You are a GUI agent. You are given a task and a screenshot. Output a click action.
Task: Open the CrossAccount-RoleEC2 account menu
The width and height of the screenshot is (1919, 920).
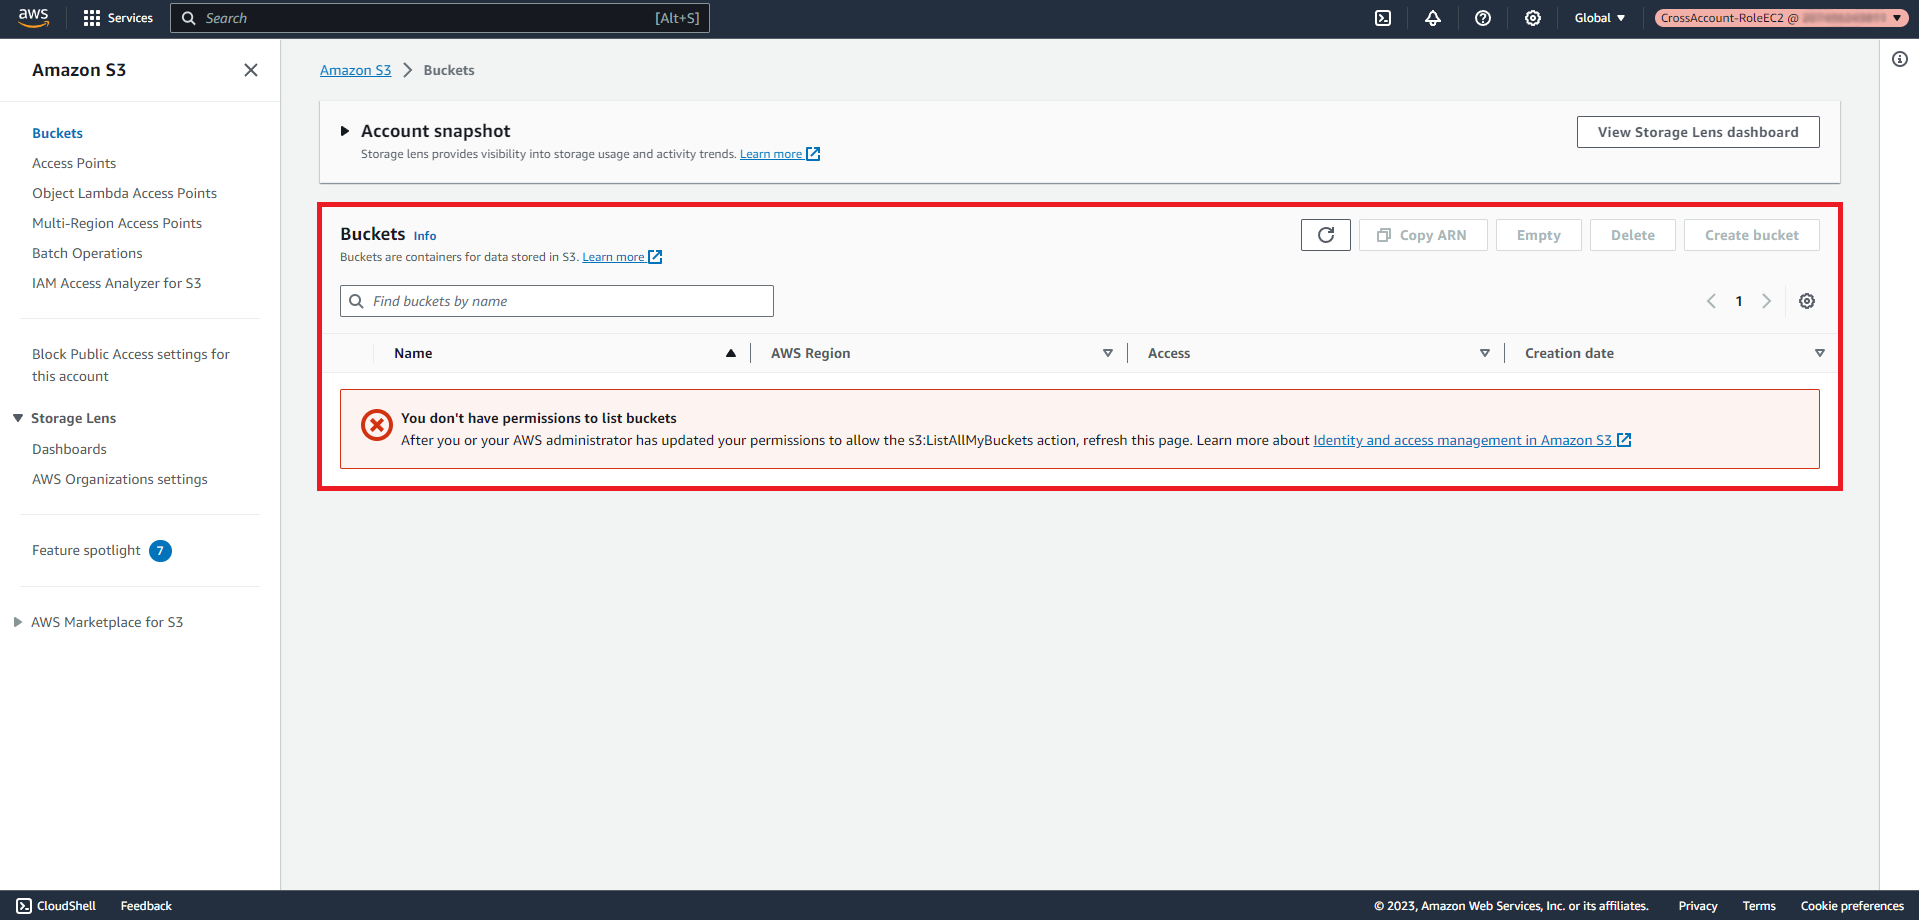point(1781,18)
